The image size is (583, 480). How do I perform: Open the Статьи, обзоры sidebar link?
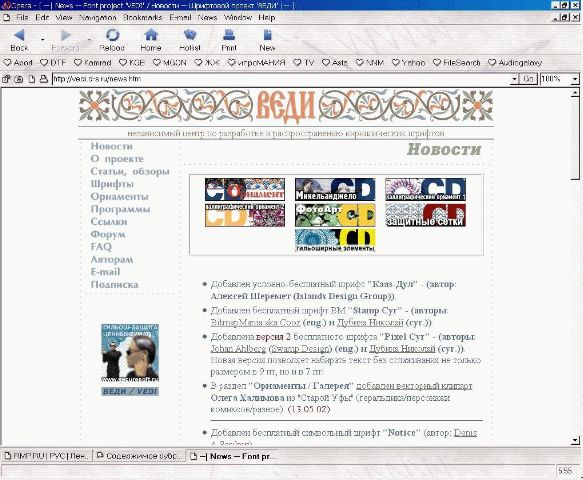click(130, 171)
